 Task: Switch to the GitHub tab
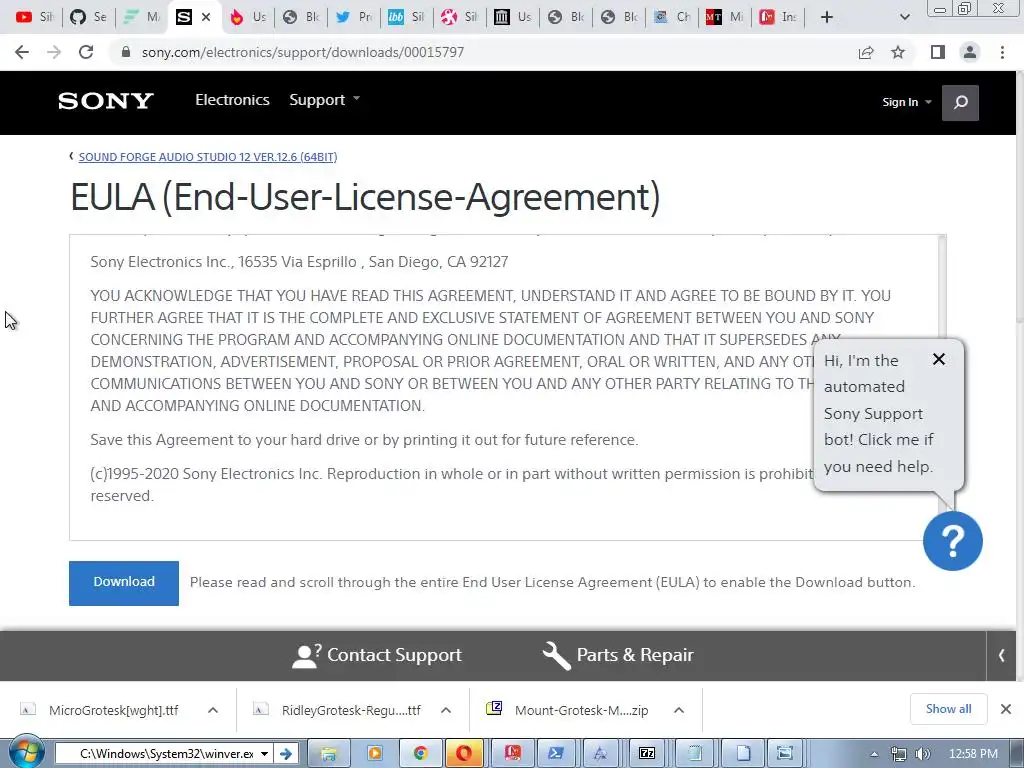(x=88, y=17)
